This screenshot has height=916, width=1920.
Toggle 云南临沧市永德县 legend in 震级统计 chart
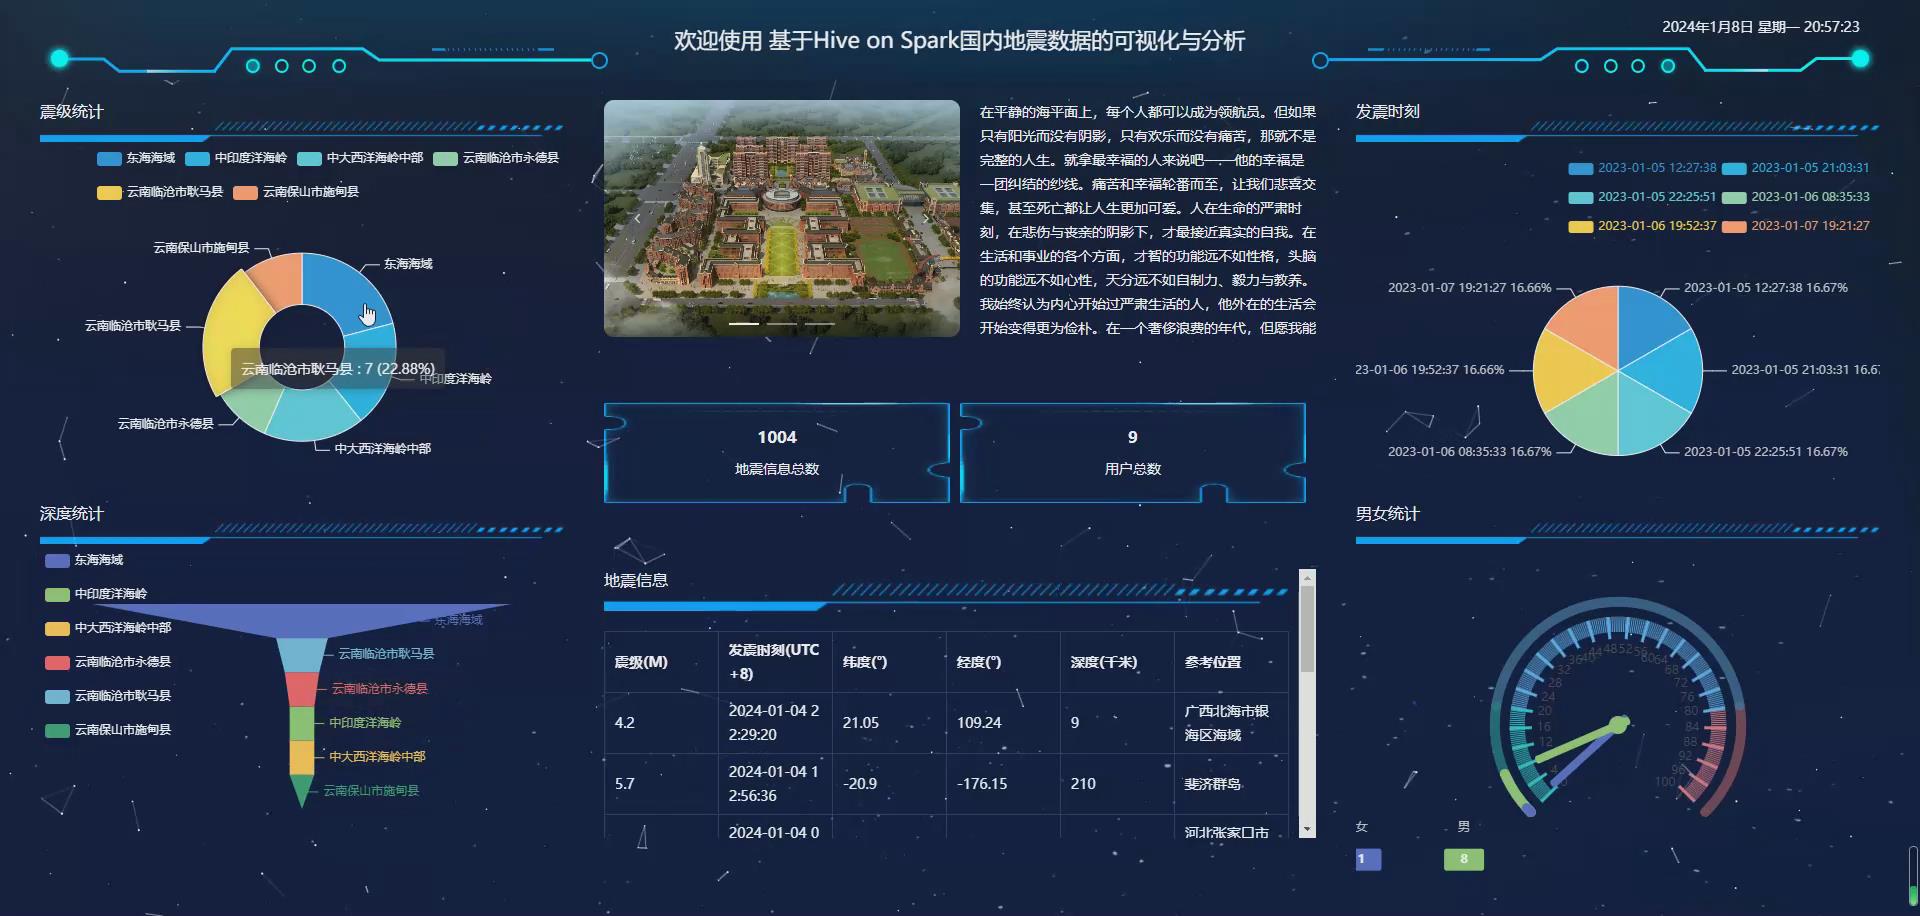click(496, 158)
